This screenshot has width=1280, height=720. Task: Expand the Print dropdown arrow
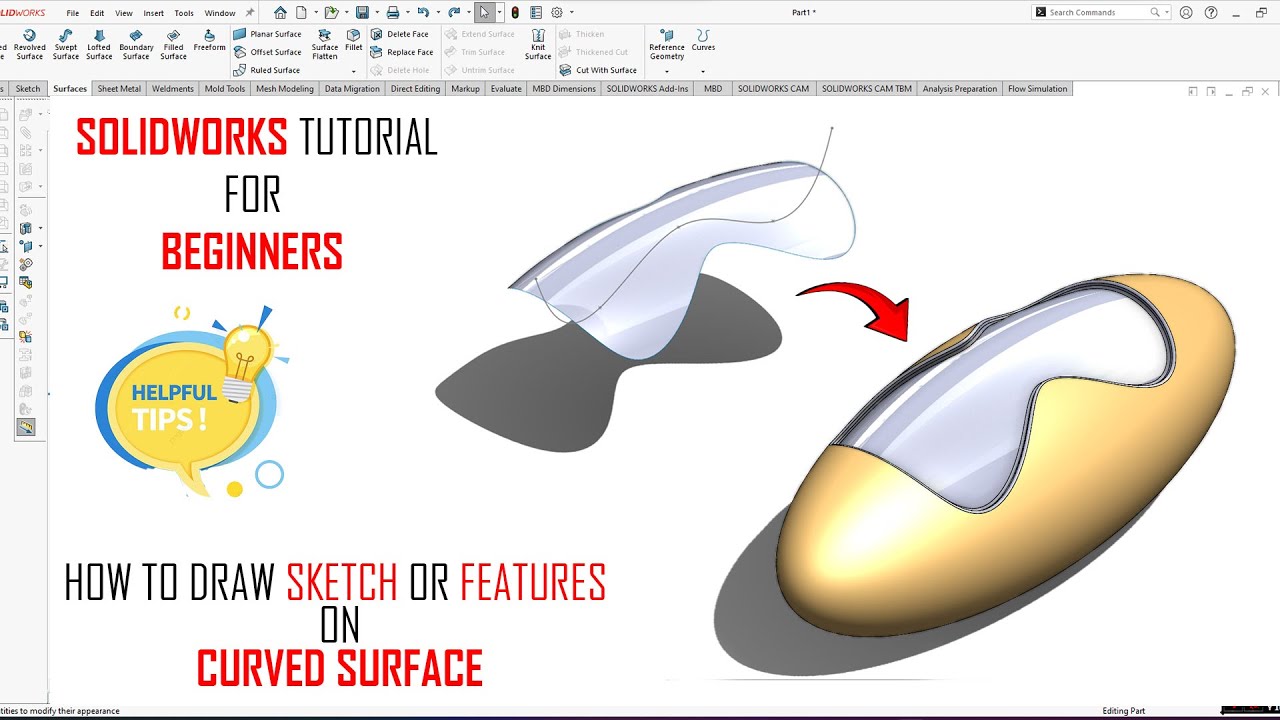[x=406, y=13]
